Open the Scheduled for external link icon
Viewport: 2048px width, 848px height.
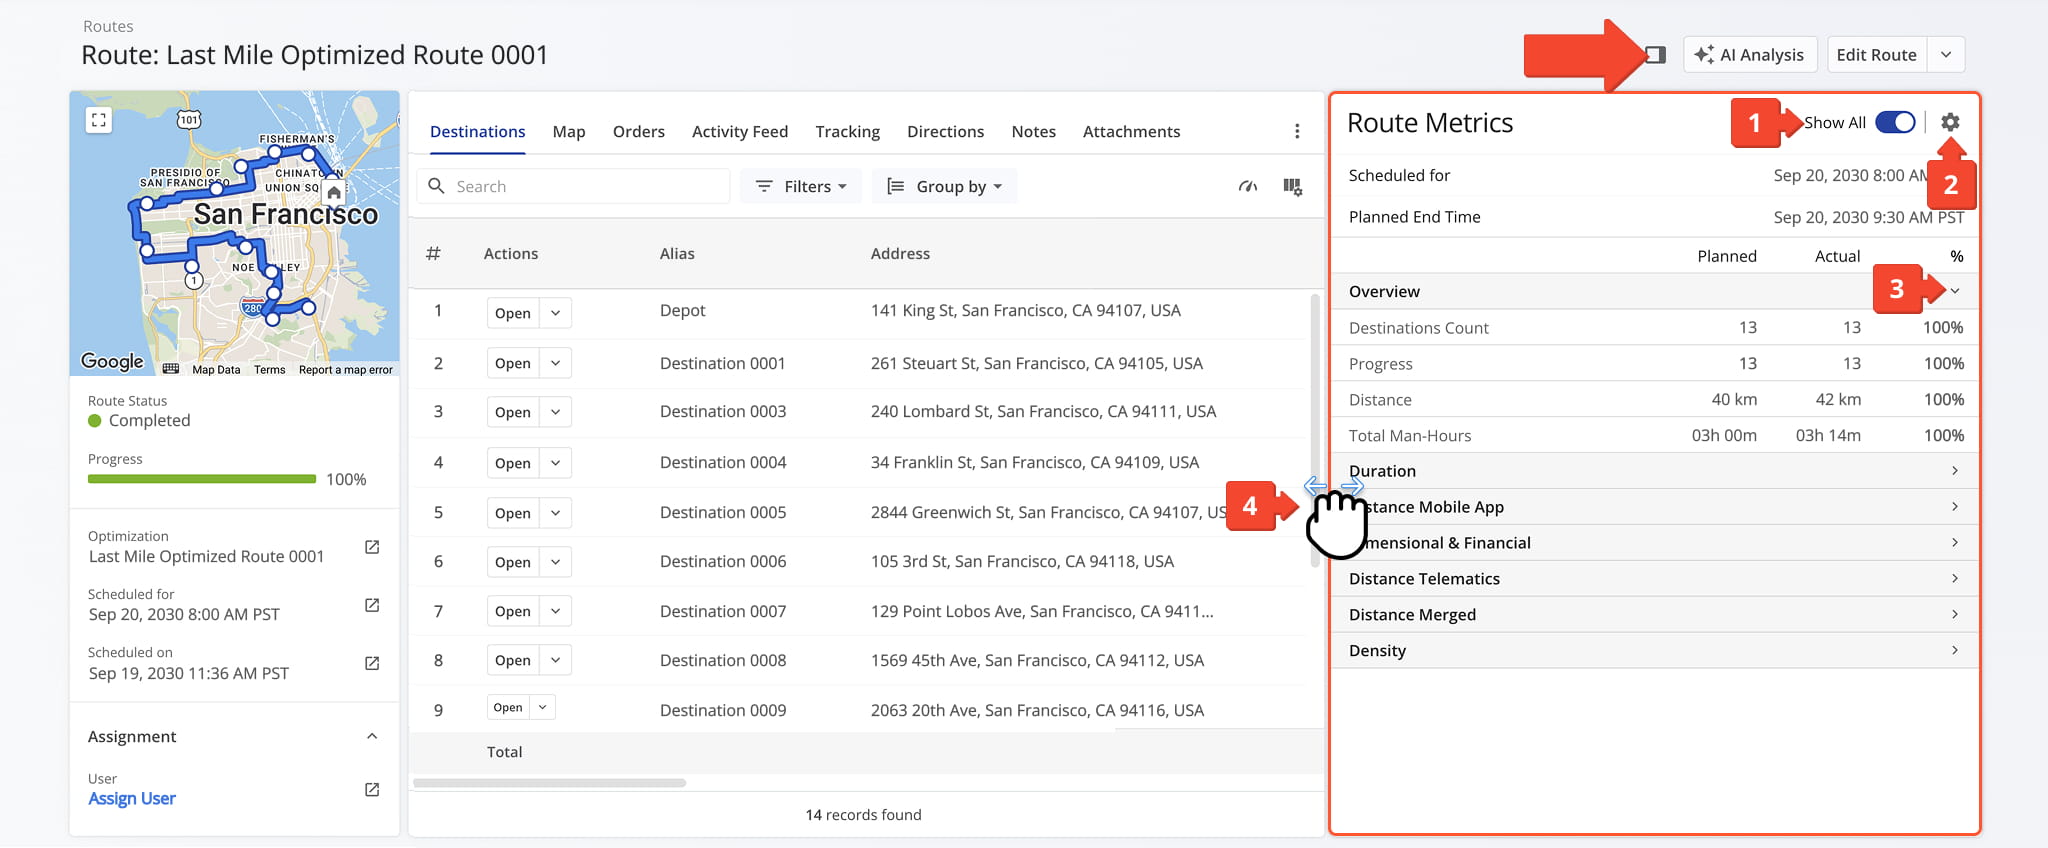[372, 605]
